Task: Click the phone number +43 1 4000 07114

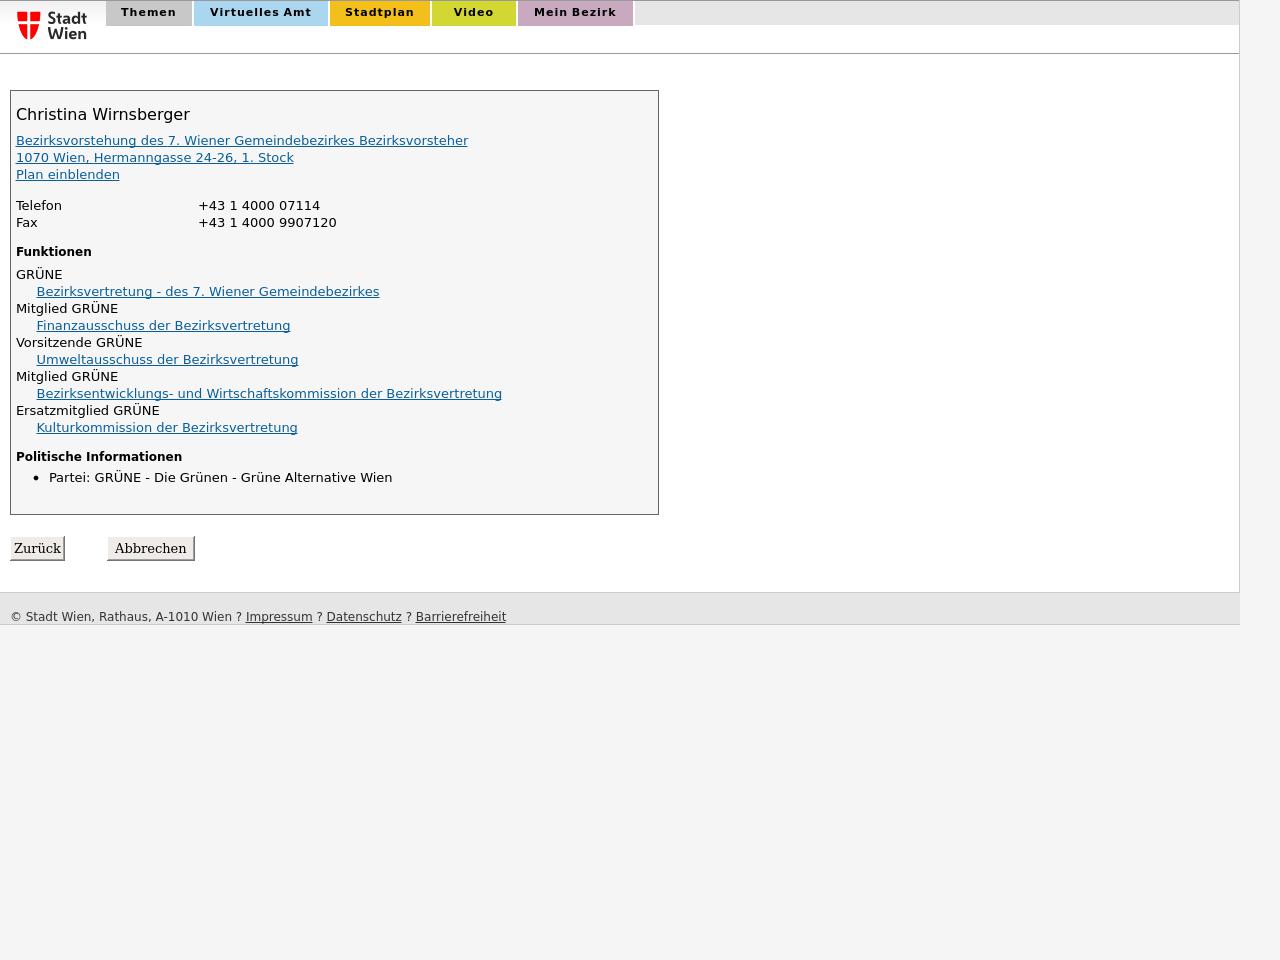Action: 259,206
